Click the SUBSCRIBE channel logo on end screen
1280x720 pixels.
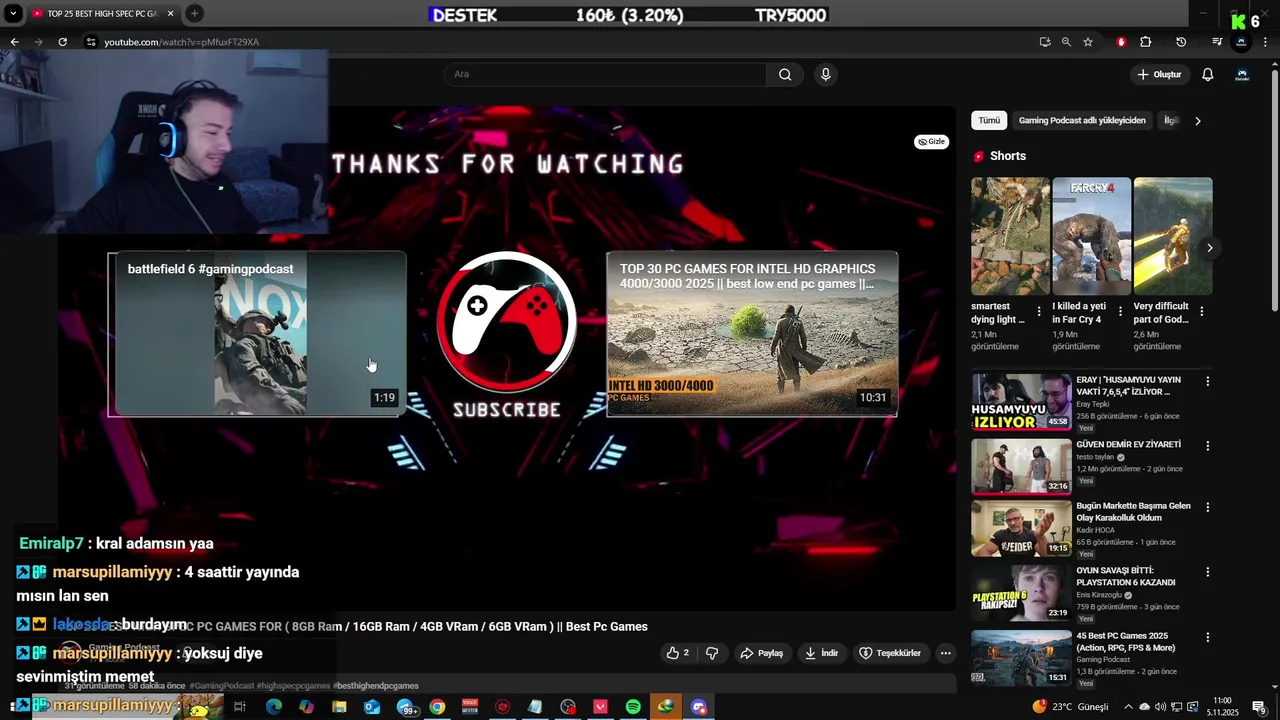[x=507, y=322]
